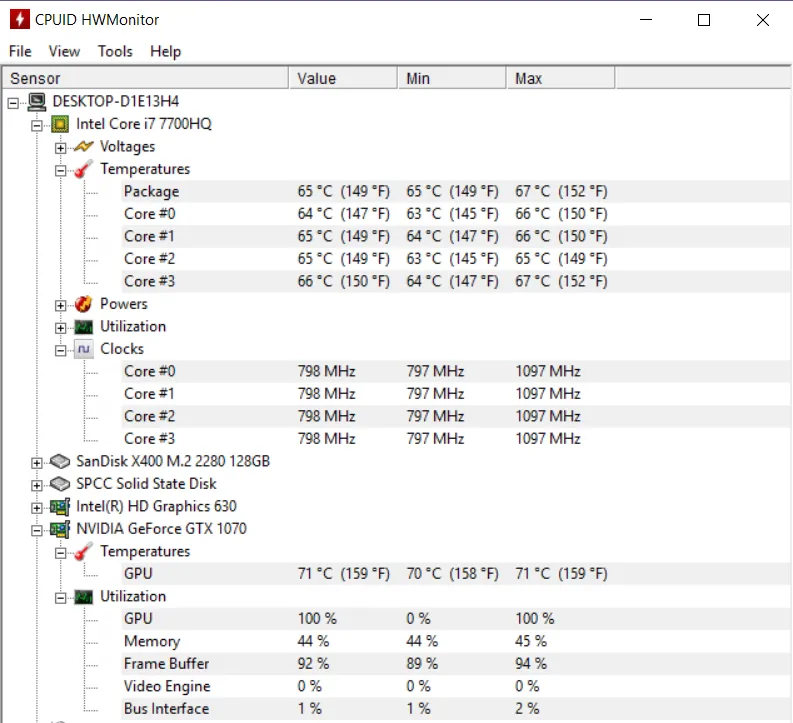Open the Tools menu
Viewport: 793px width, 723px height.
pyautogui.click(x=115, y=52)
